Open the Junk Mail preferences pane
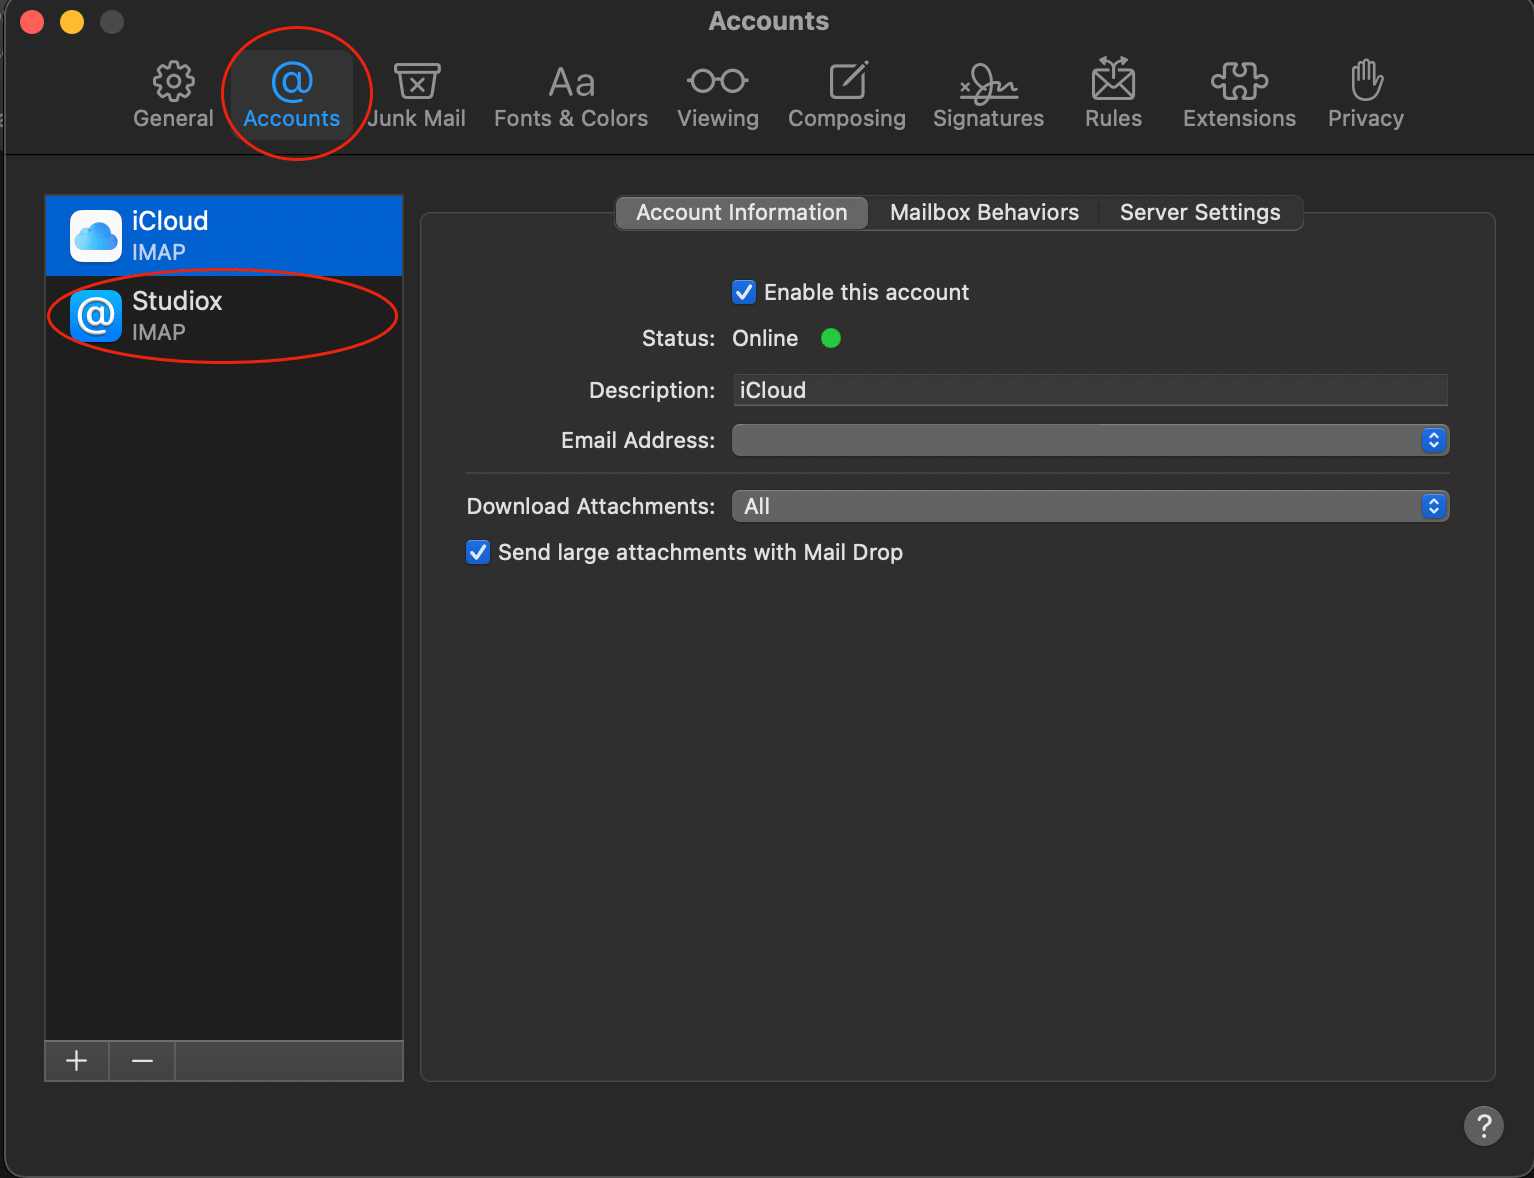Screen dimensions: 1534x1178 [x=417, y=97]
